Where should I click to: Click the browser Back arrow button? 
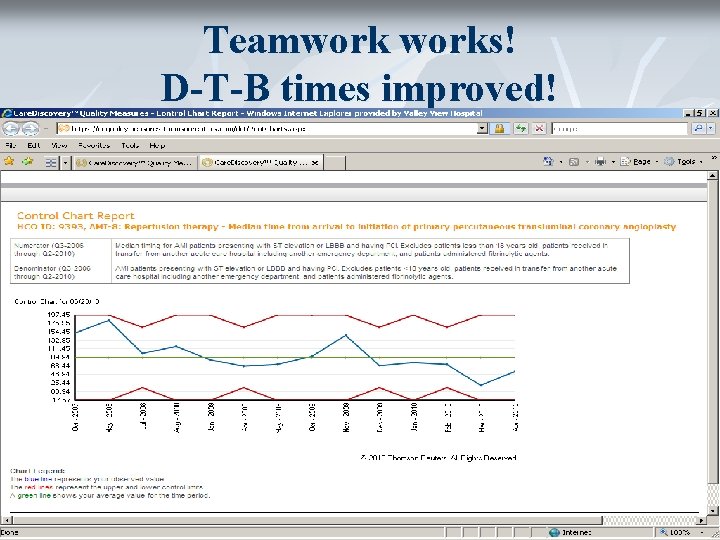[11, 129]
